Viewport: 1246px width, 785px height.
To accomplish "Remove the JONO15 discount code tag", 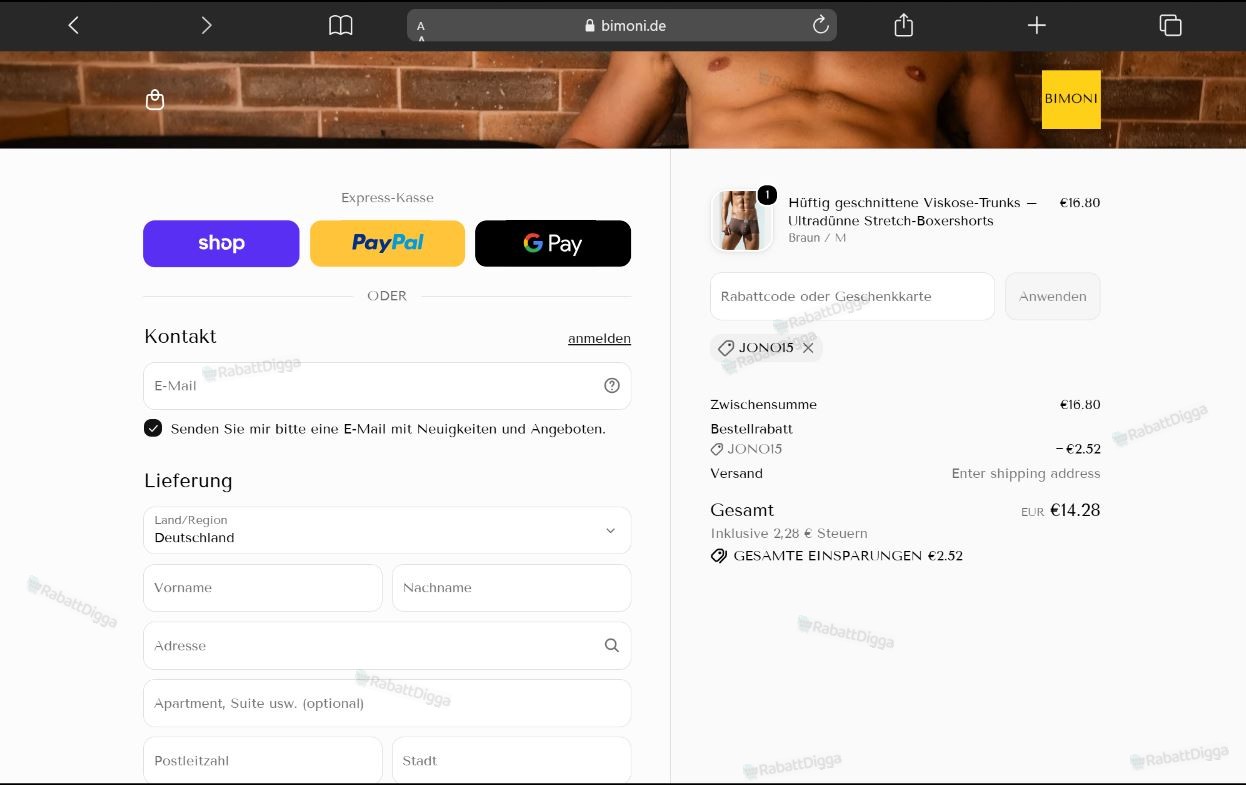I will [x=808, y=348].
